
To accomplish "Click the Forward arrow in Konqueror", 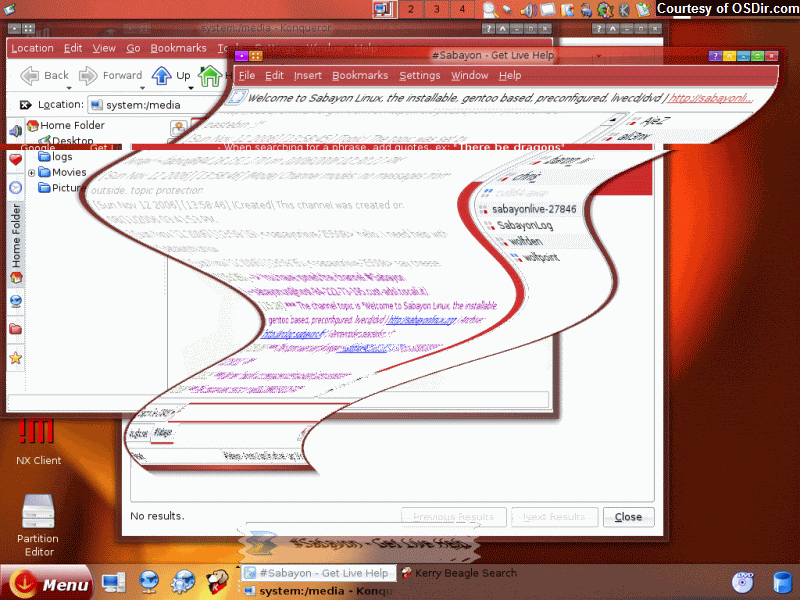I will [x=88, y=76].
